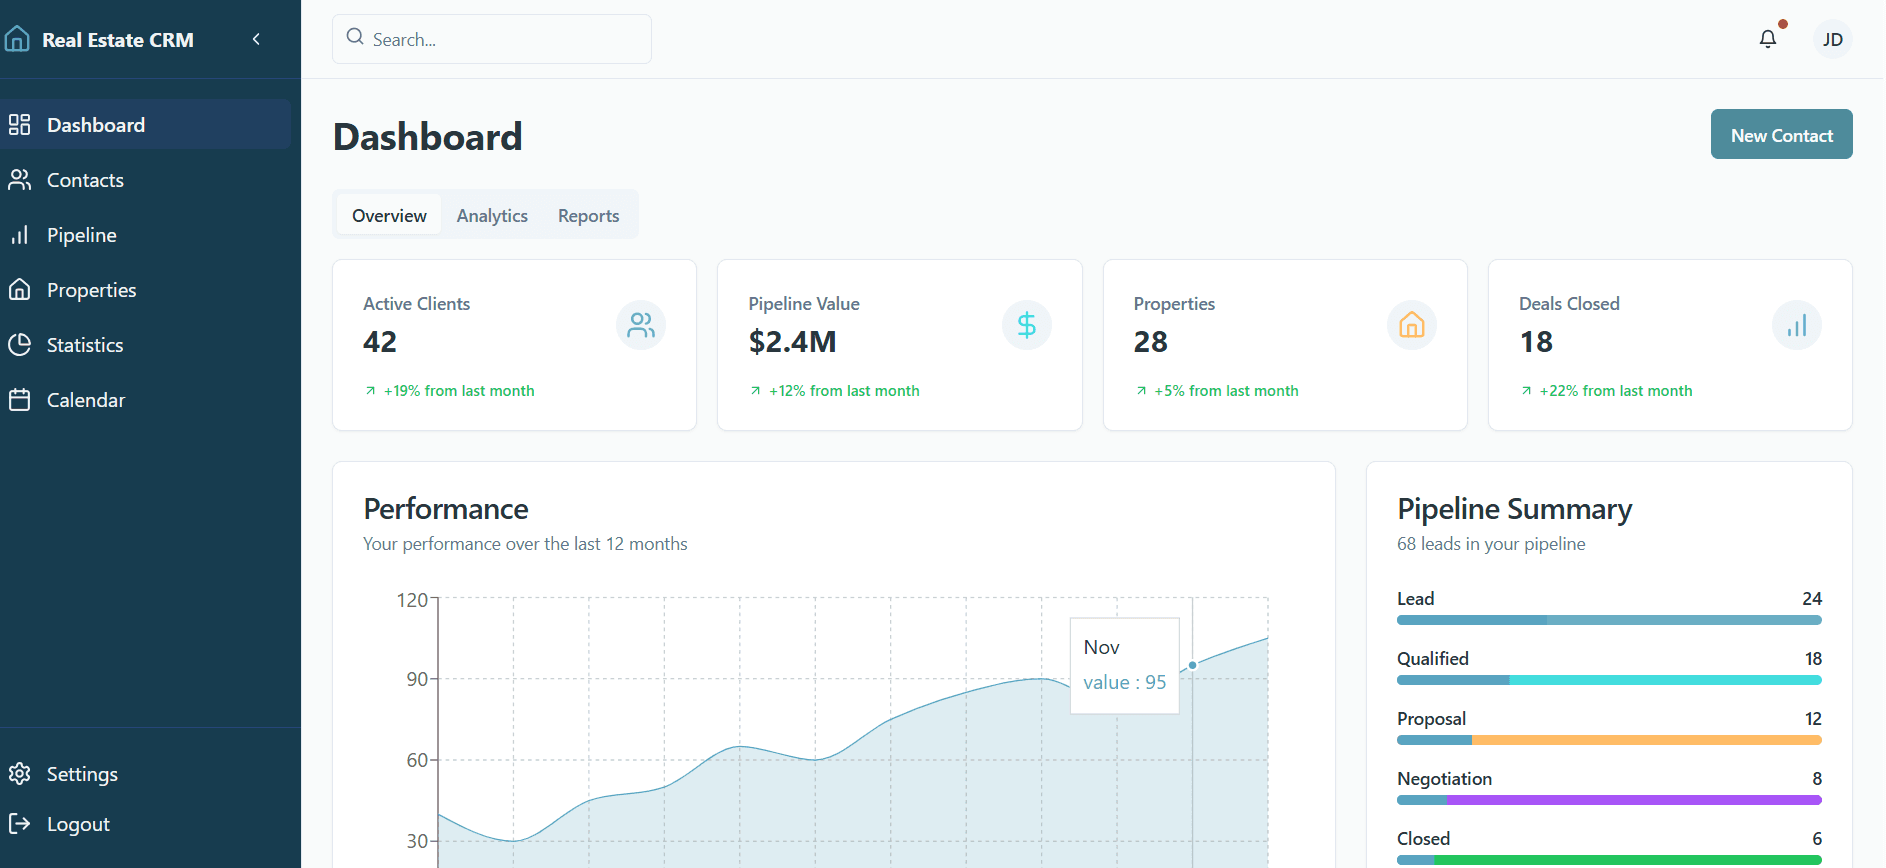
Task: Log out using the Logout link
Action: point(145,824)
